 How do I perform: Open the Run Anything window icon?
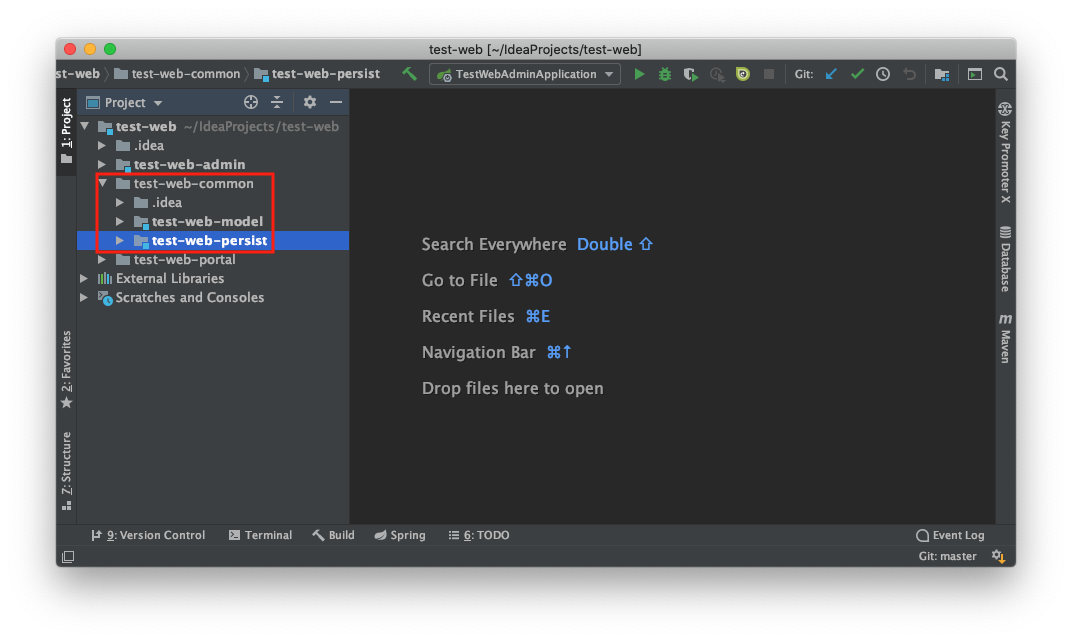[975, 74]
